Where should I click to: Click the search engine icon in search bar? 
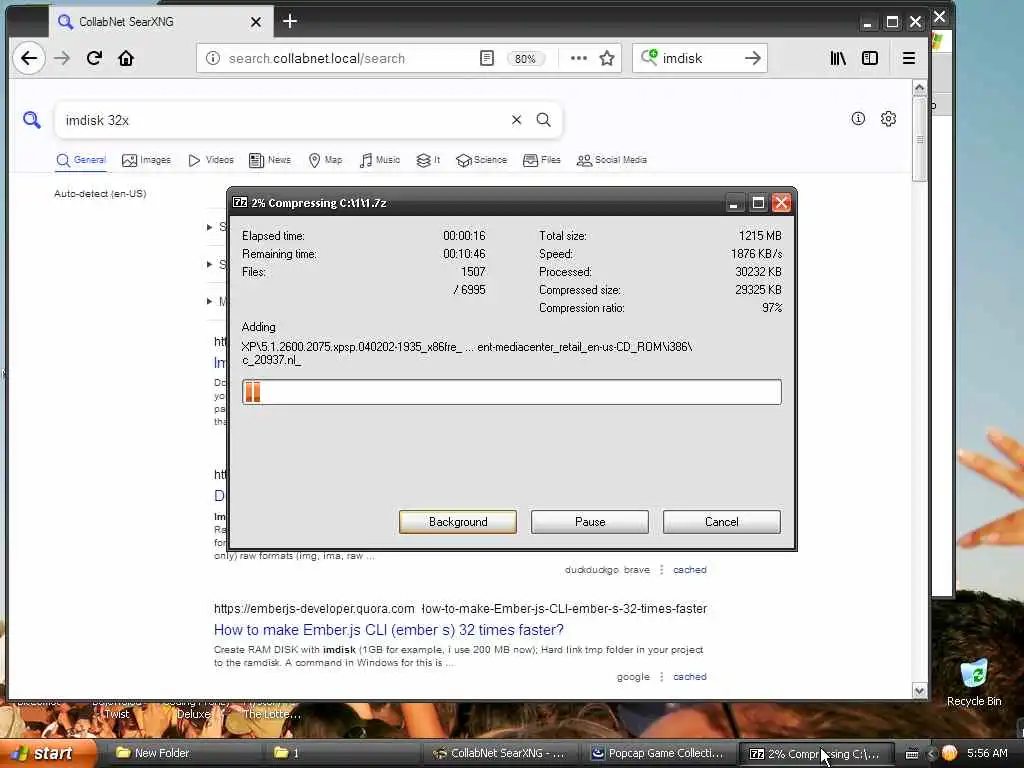(648, 57)
